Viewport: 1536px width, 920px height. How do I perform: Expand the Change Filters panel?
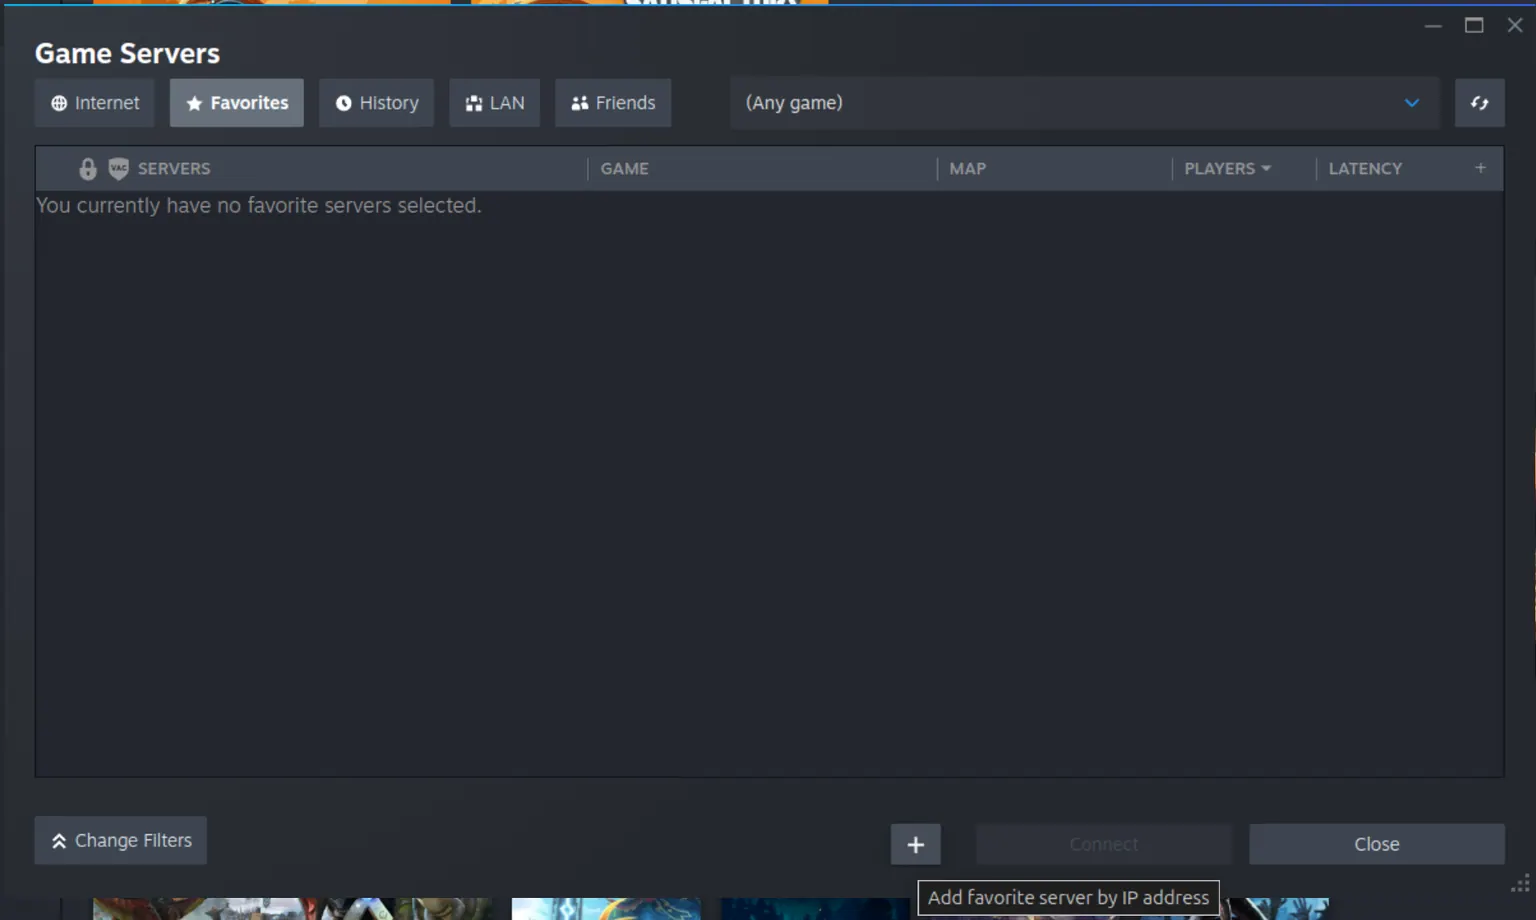point(121,840)
